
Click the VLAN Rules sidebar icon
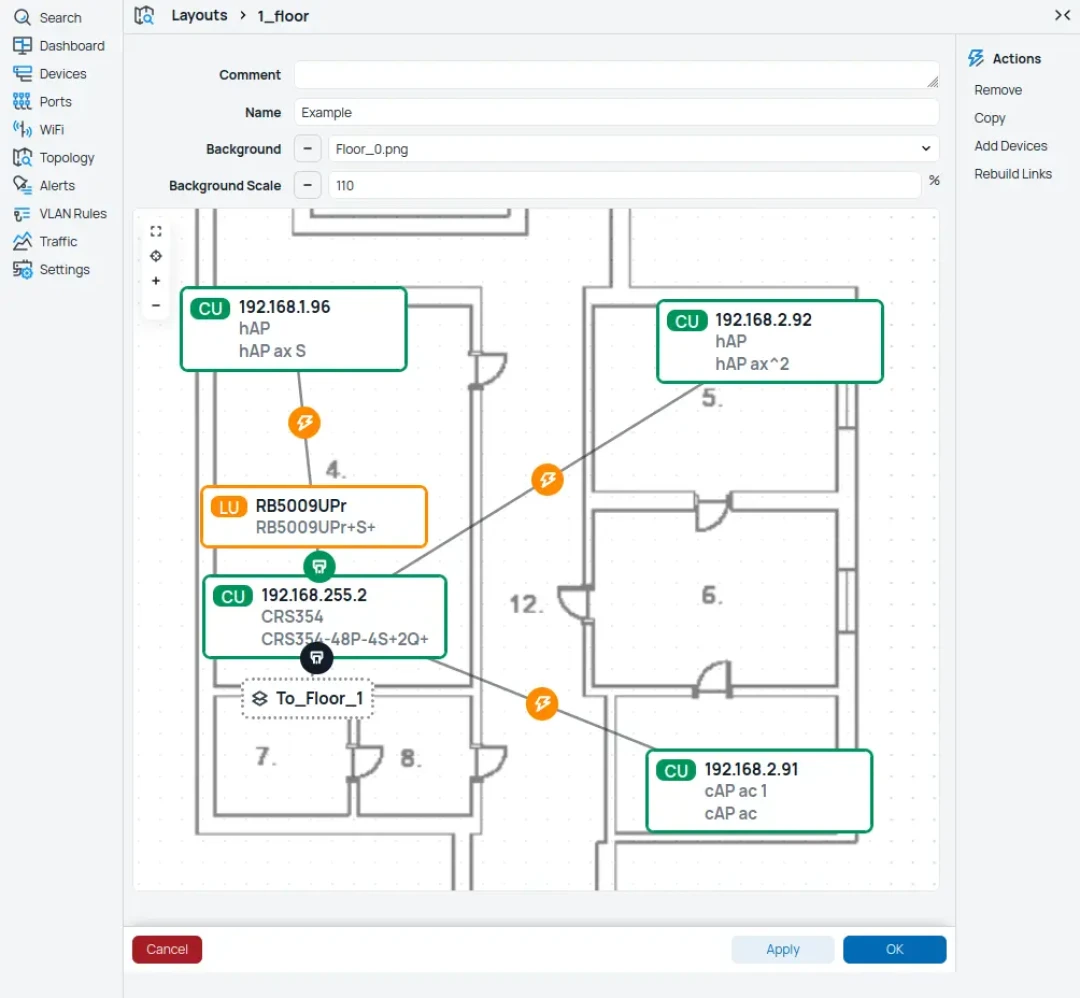[x=22, y=214]
